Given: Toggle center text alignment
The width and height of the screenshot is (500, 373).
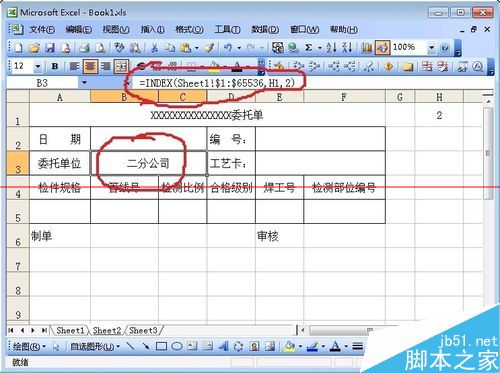Looking at the screenshot, I should click(x=90, y=66).
